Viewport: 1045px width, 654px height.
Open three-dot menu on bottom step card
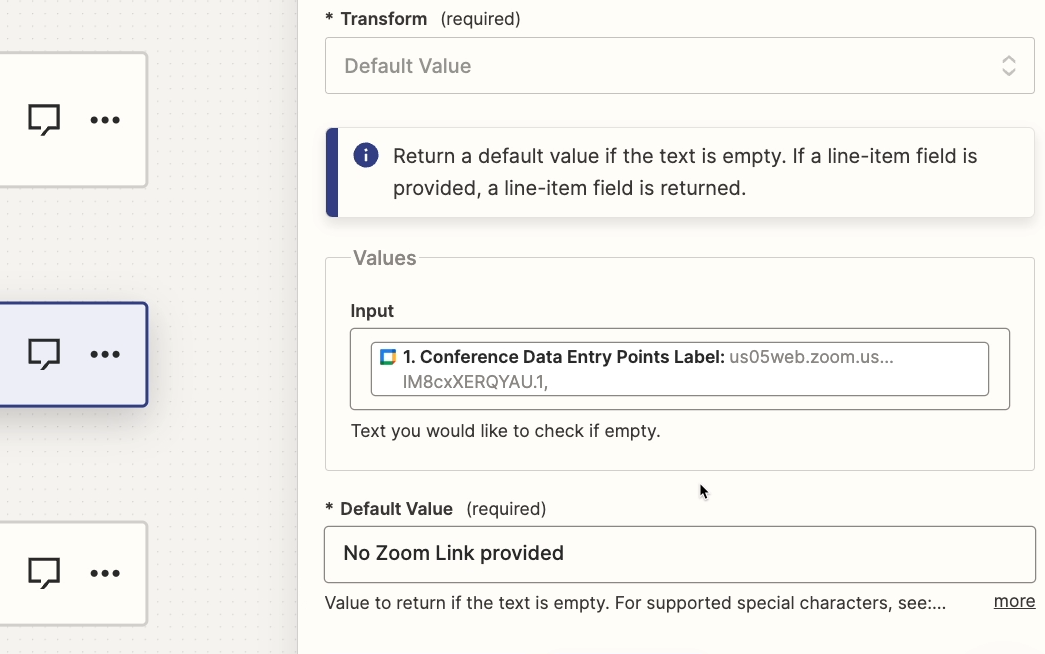point(105,573)
